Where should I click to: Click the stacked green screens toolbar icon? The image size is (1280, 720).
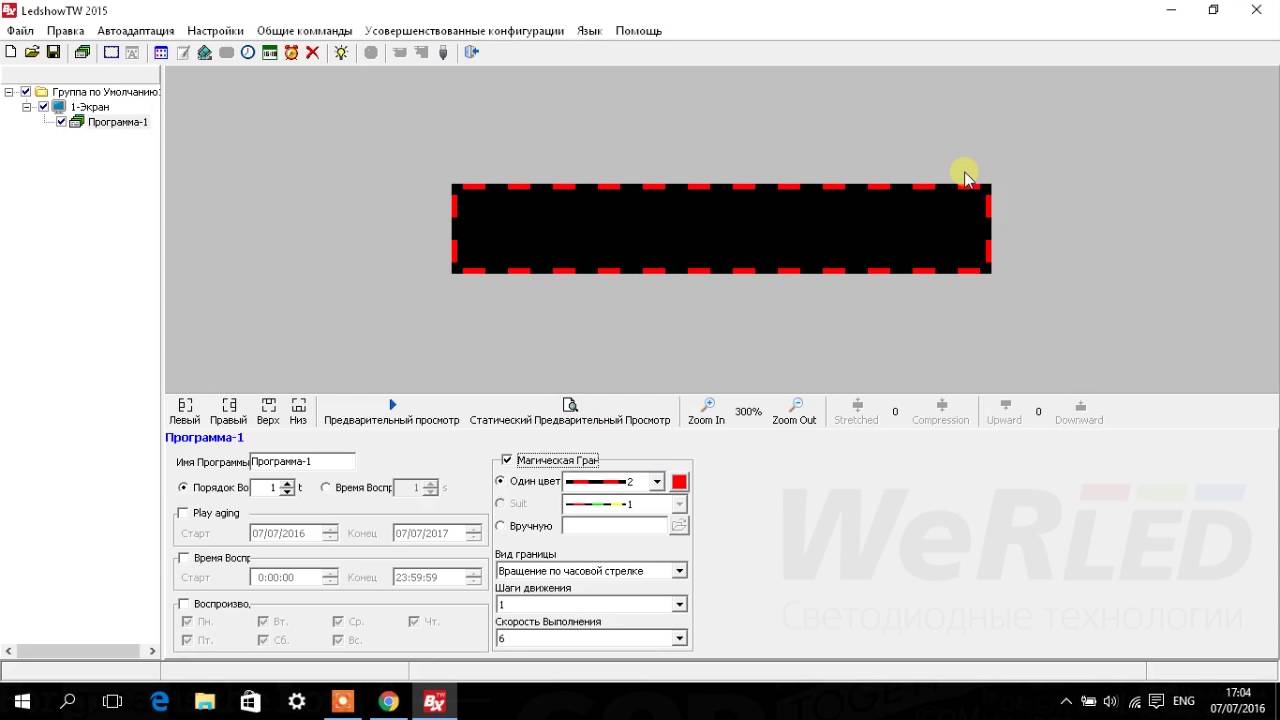83,52
